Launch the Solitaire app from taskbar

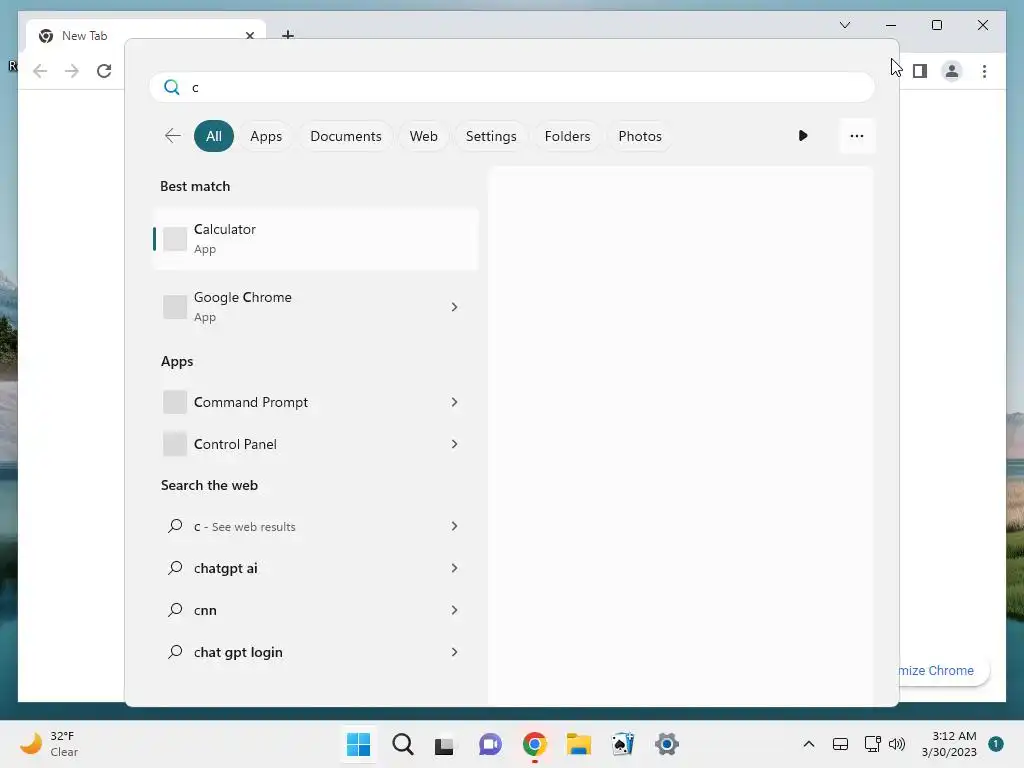tap(622, 744)
